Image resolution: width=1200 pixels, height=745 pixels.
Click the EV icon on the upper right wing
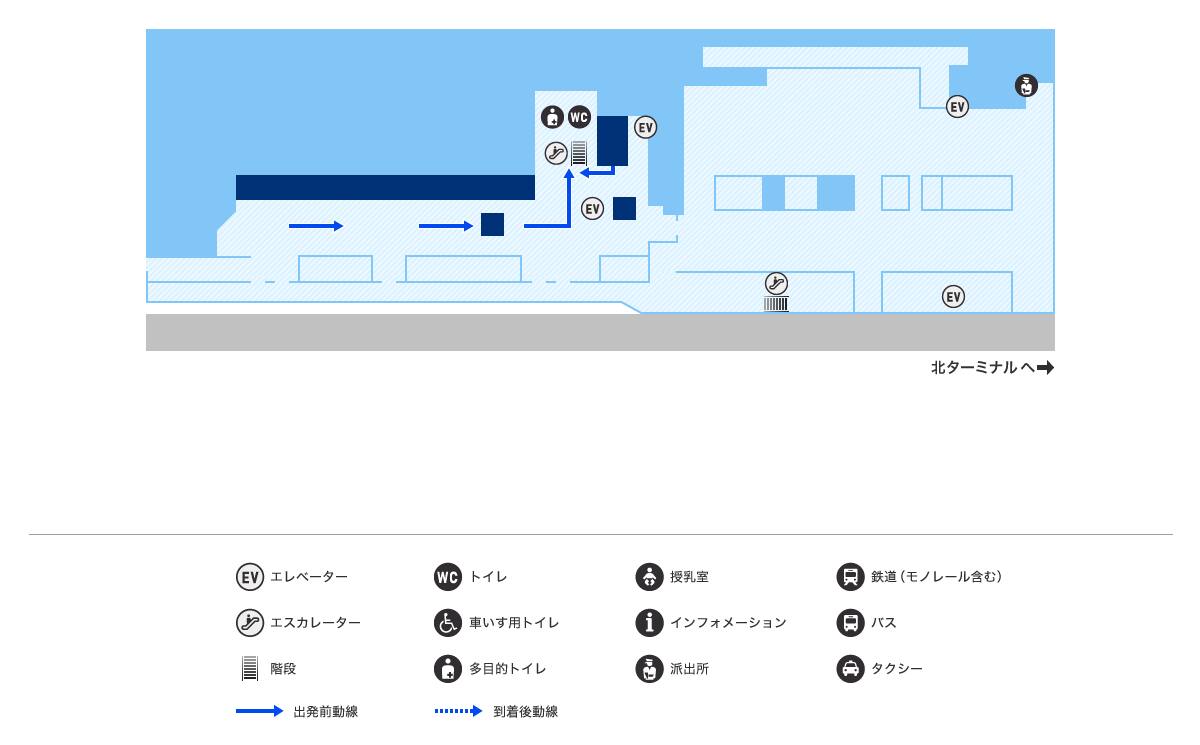[957, 106]
